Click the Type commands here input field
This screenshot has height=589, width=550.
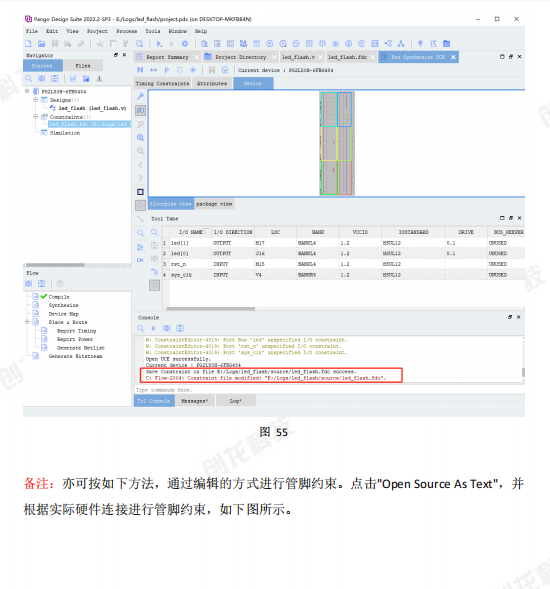(329, 390)
